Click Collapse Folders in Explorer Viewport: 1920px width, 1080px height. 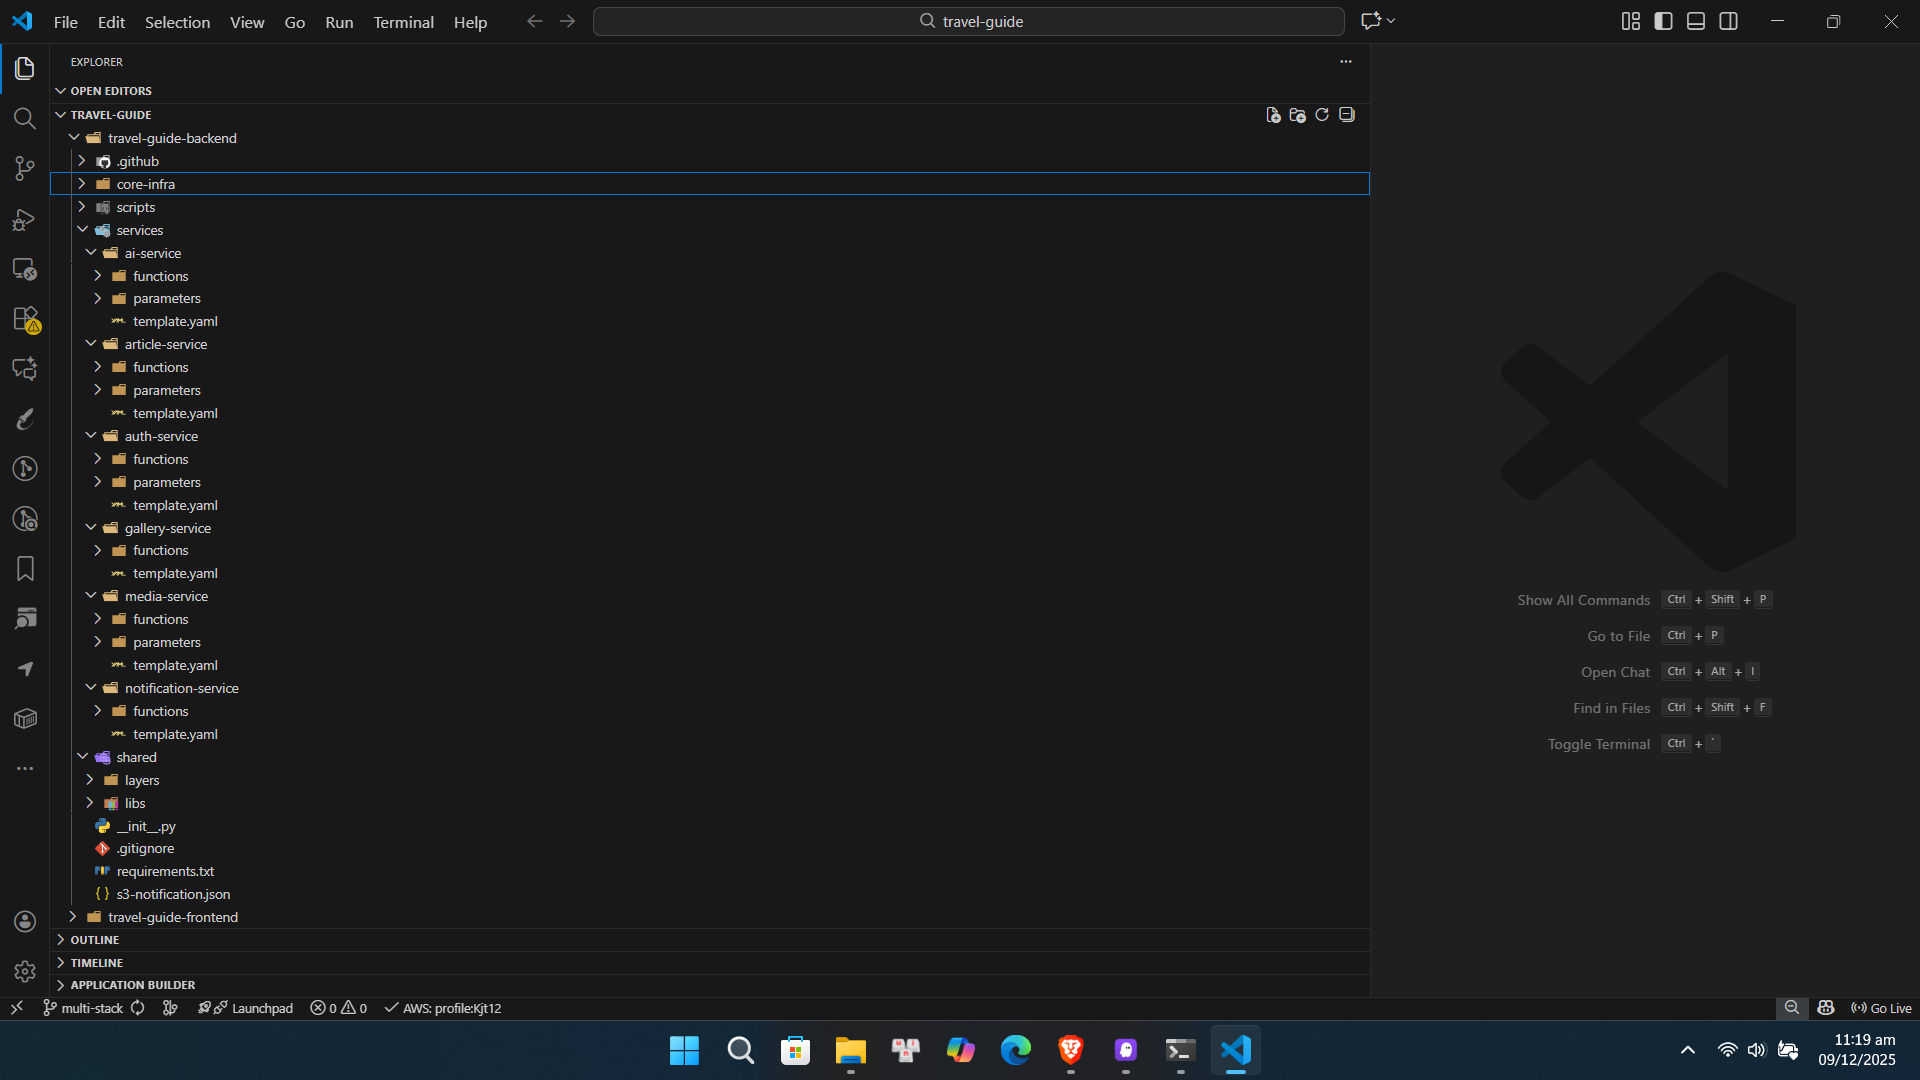pos(1346,114)
